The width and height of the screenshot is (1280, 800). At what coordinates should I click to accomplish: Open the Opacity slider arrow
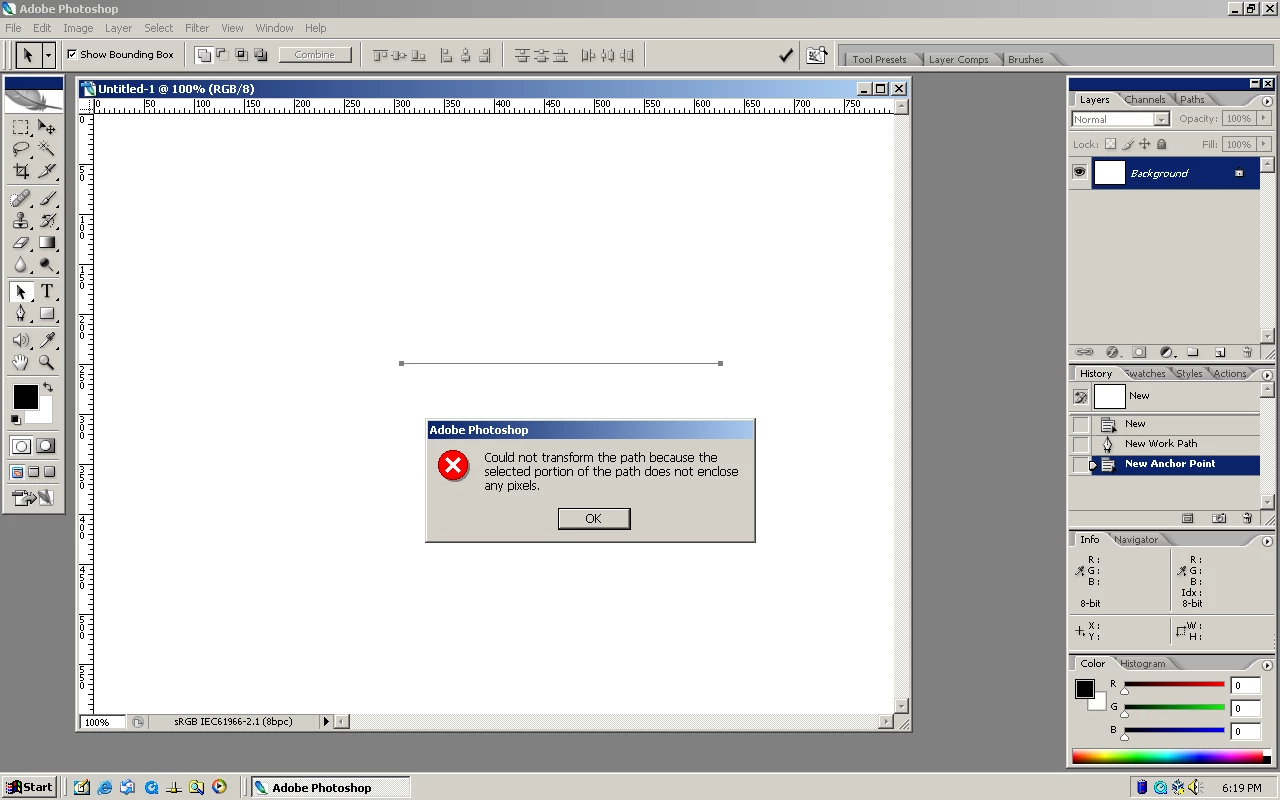click(x=1264, y=118)
